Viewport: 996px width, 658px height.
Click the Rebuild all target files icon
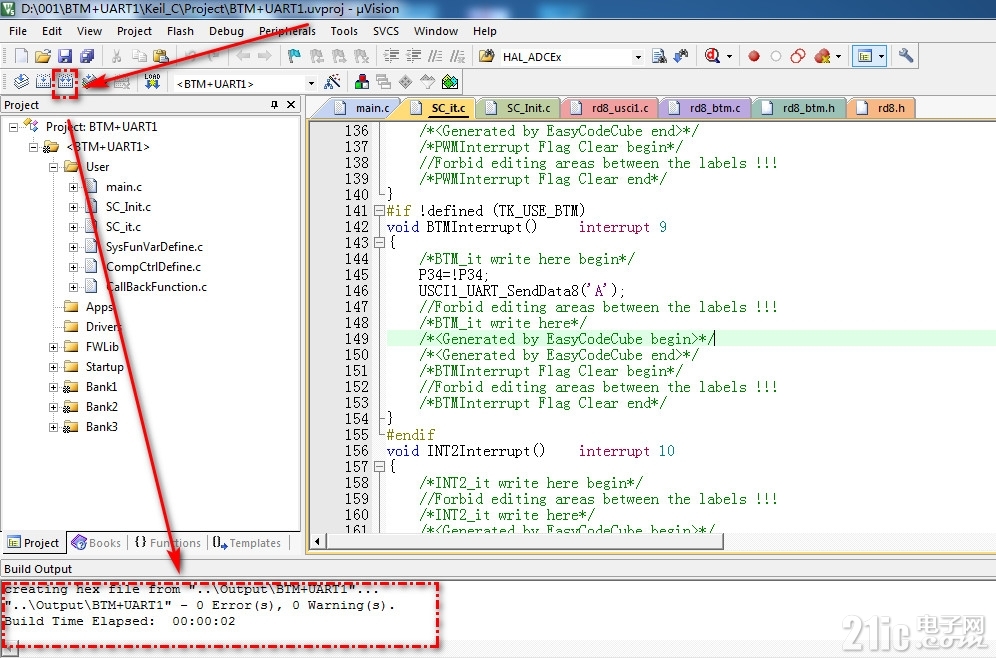click(x=65, y=81)
